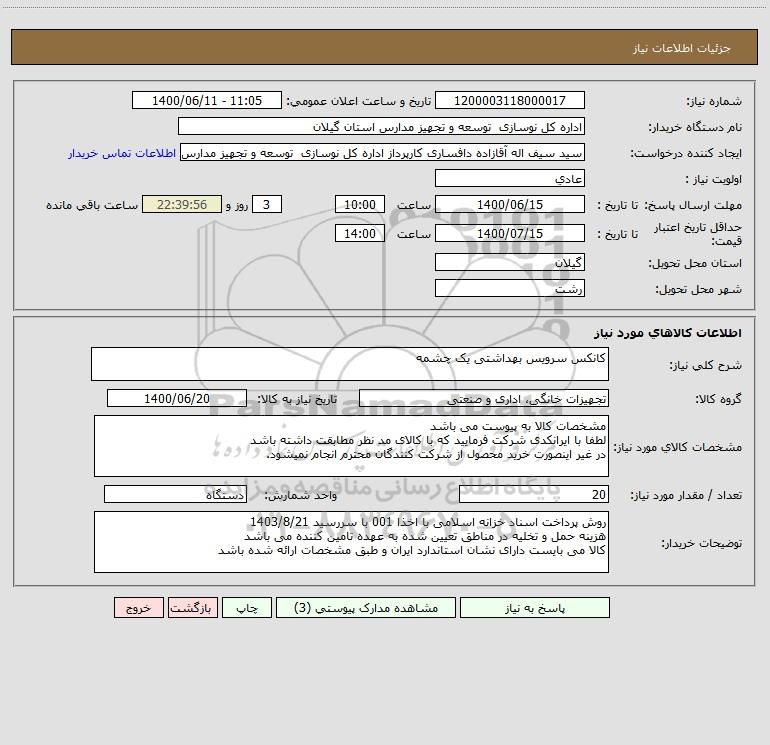Click delivery city field رشت

510,288
